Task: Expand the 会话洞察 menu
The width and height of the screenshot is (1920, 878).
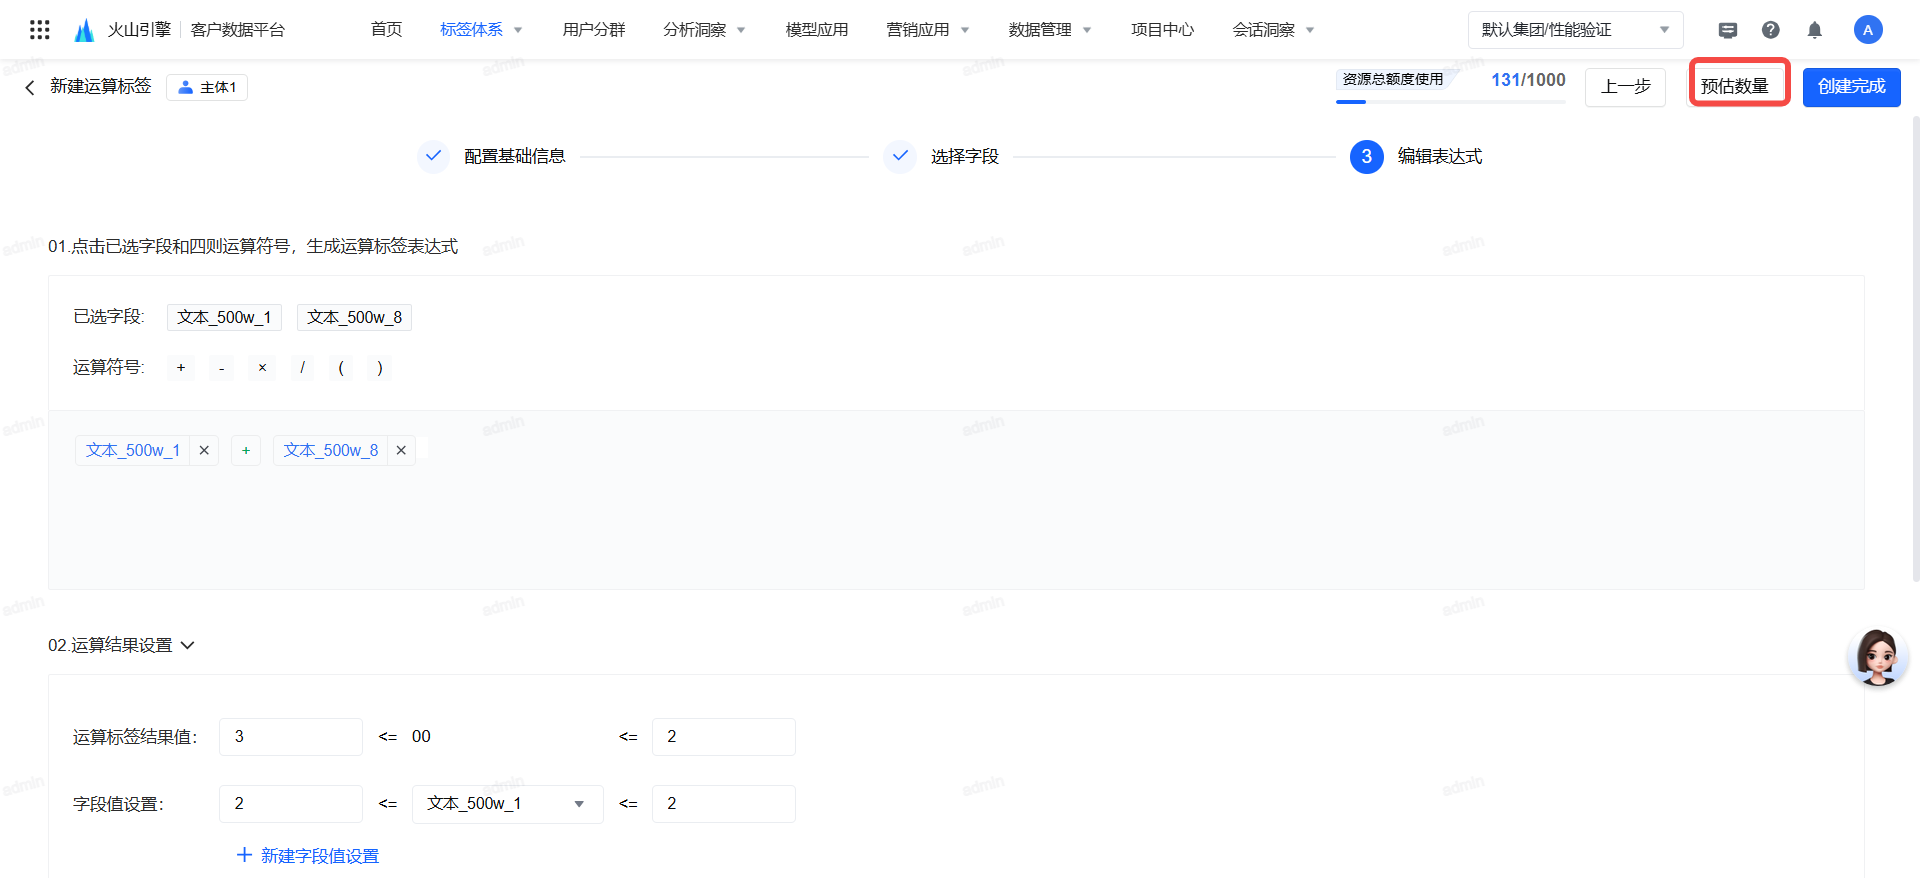Action: [1273, 30]
